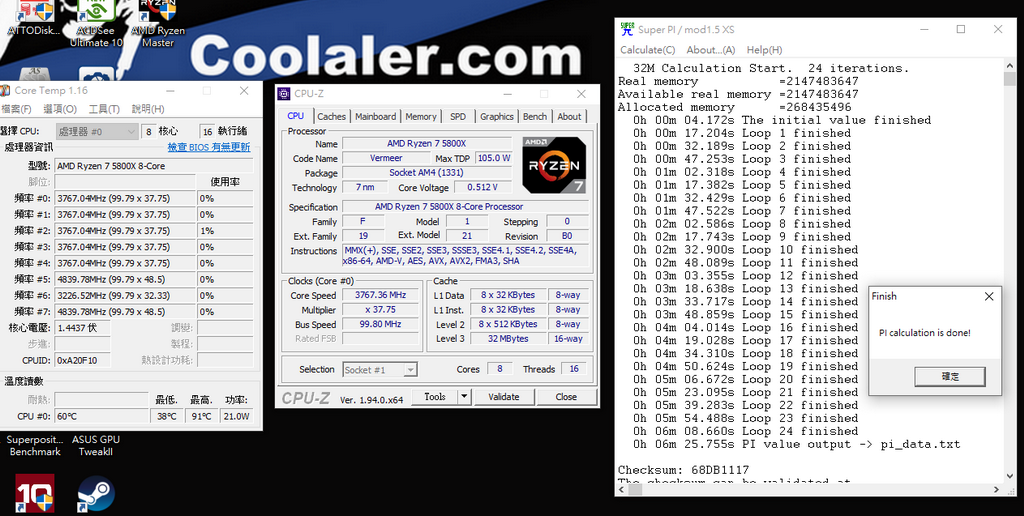Select the ASUS GPU TweakII desktop label
The image size is (1024, 516).
click(x=95, y=445)
